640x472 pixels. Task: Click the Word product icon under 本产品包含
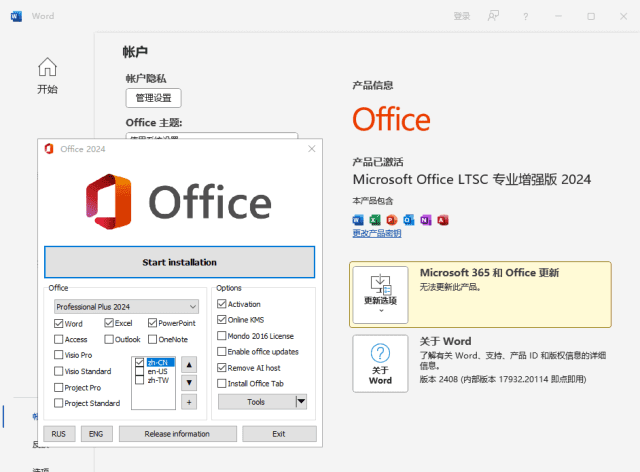358,220
